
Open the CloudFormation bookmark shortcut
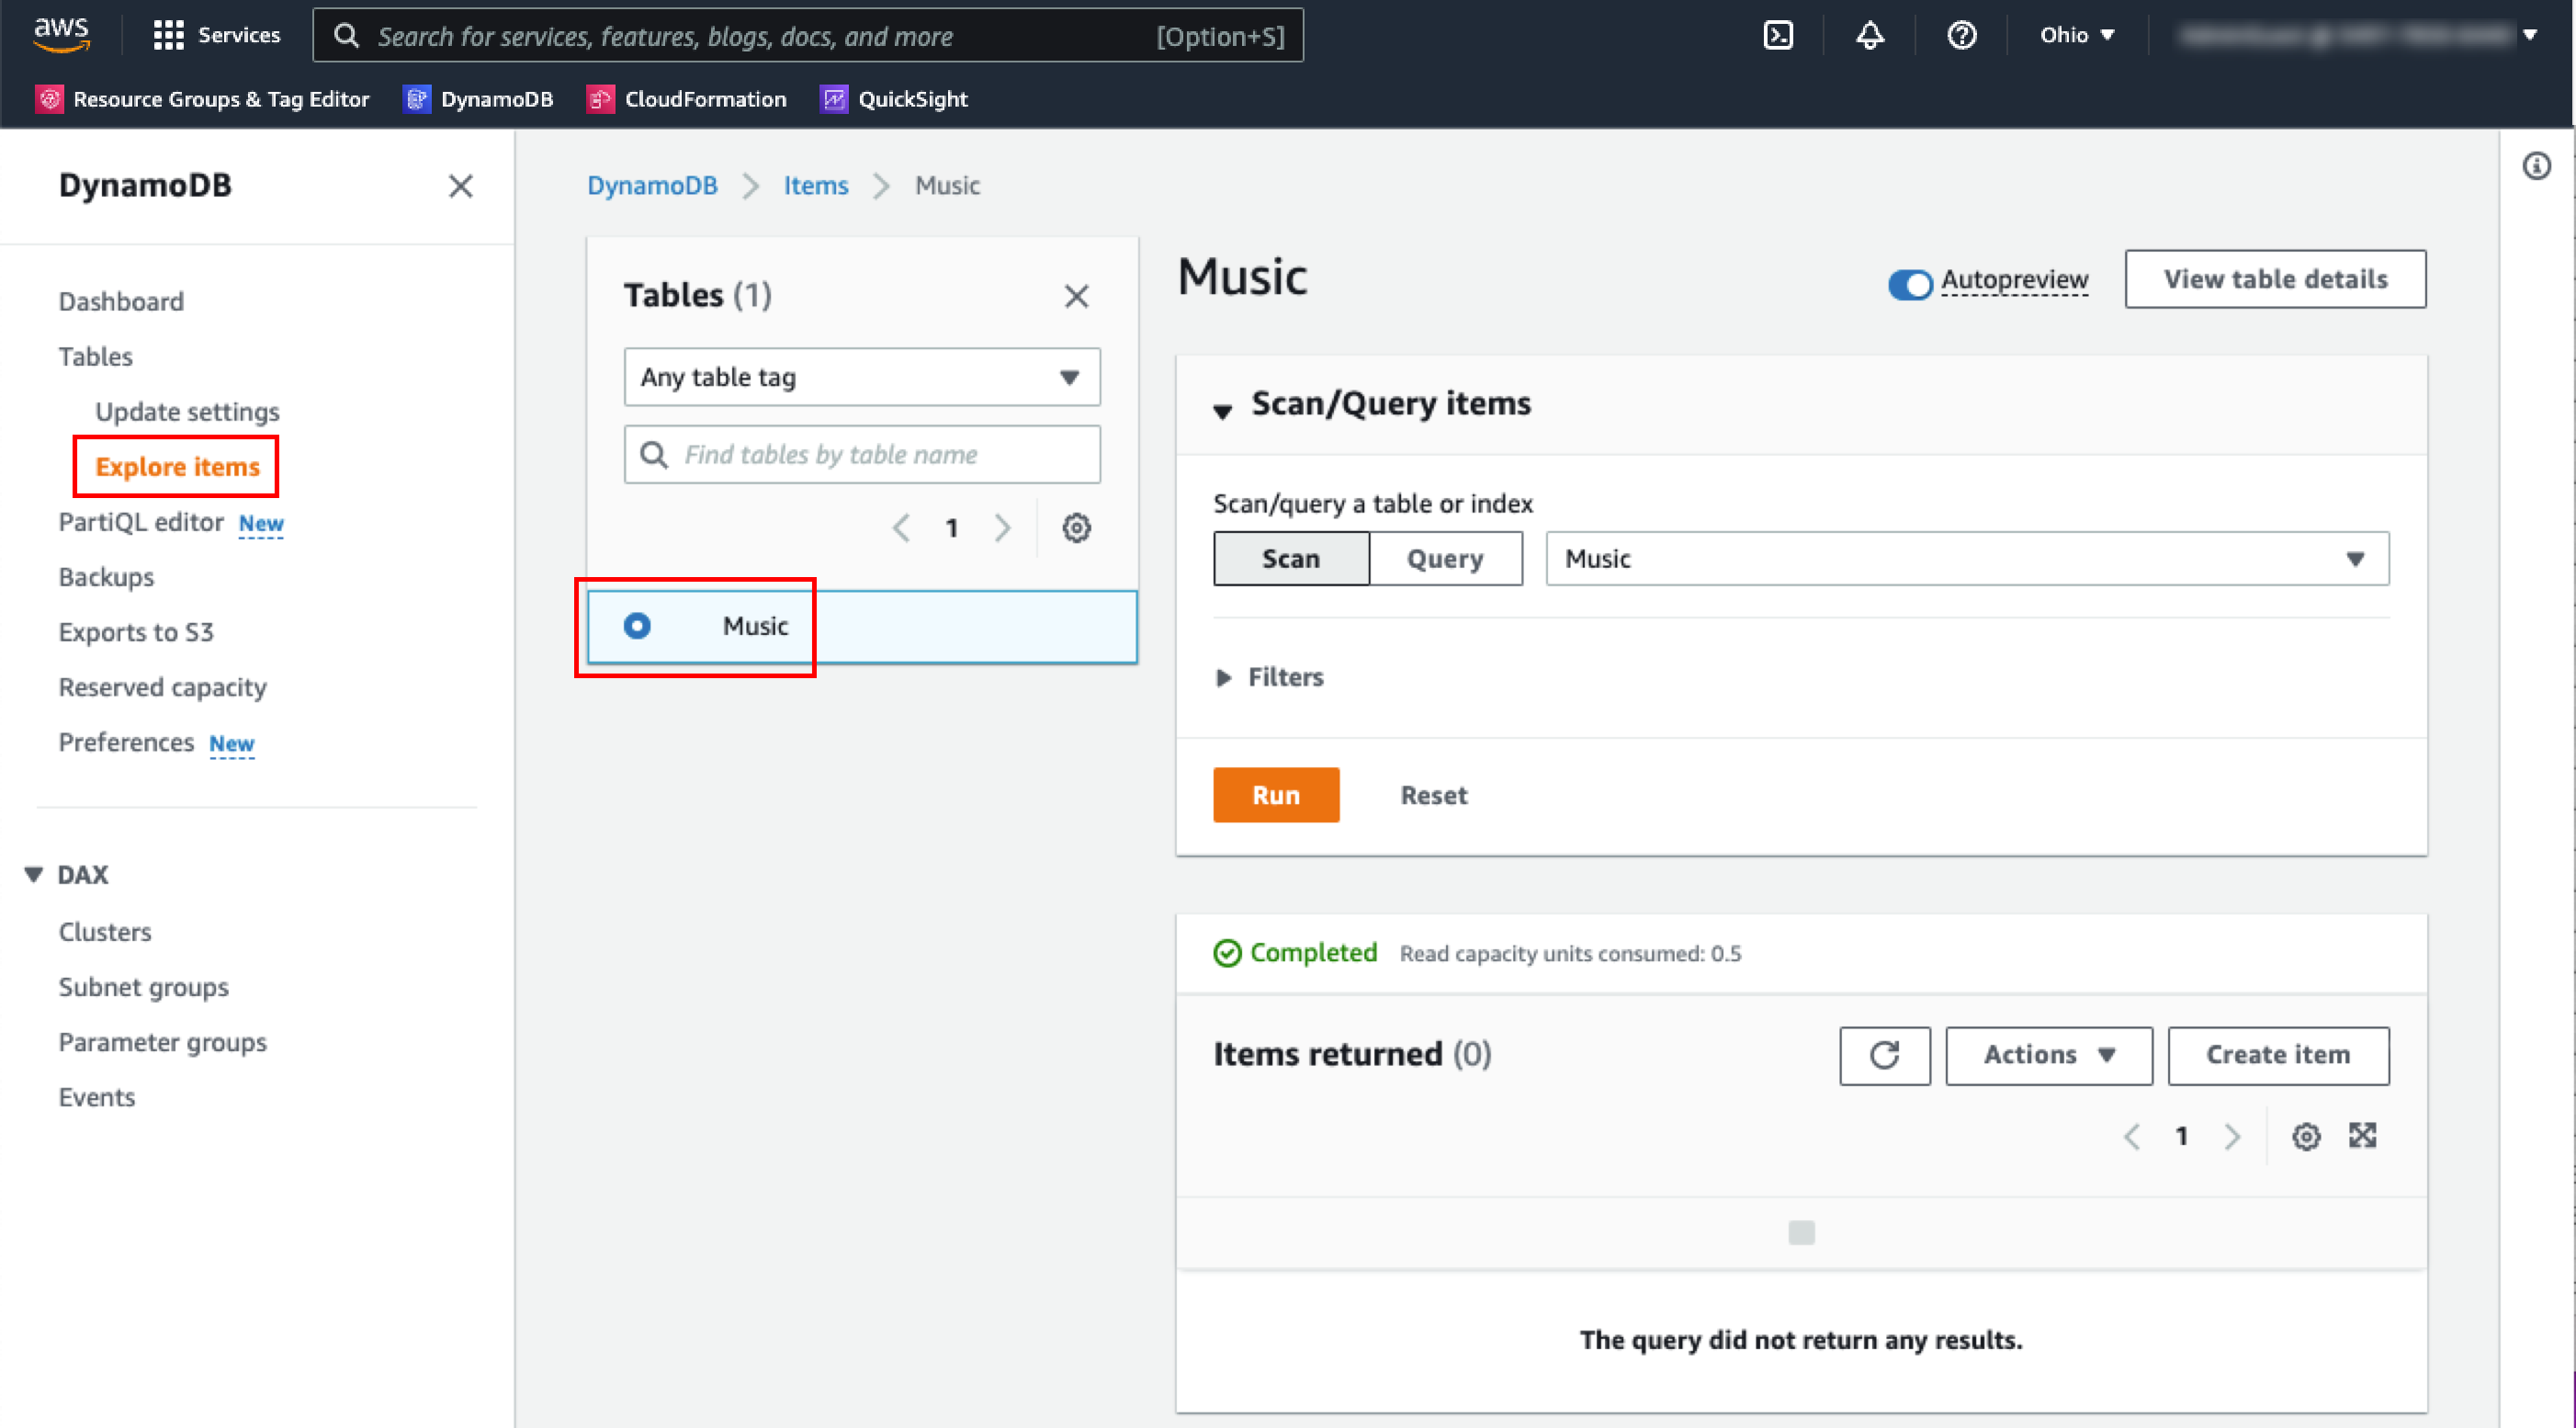tap(686, 99)
